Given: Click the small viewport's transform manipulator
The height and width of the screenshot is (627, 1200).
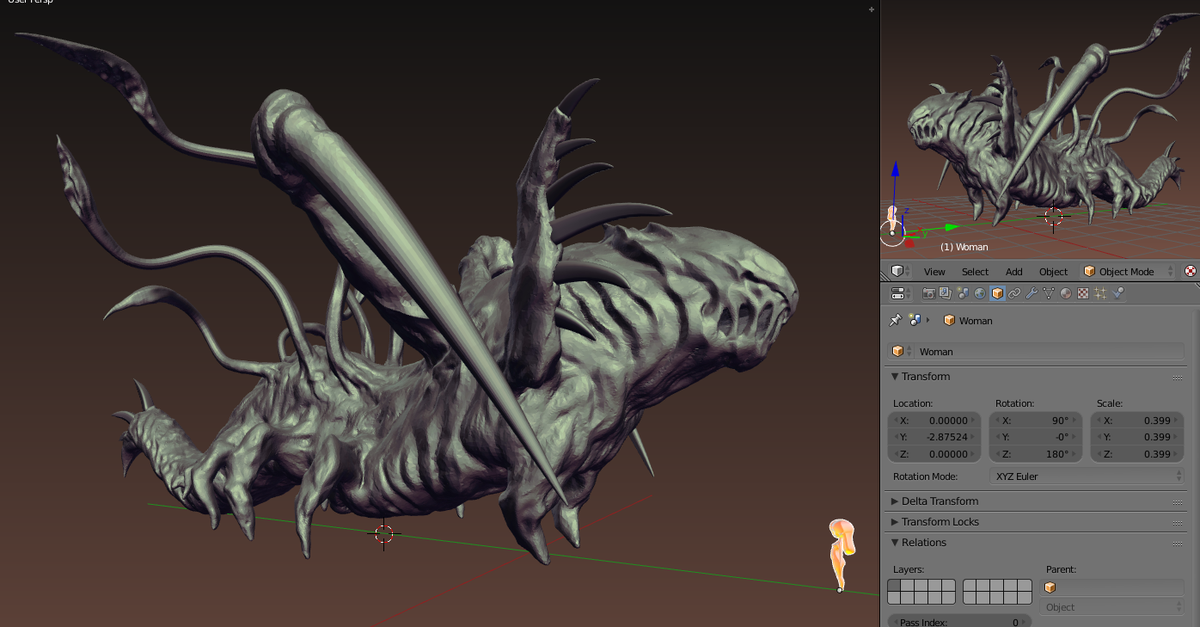Looking at the screenshot, I should [x=892, y=232].
